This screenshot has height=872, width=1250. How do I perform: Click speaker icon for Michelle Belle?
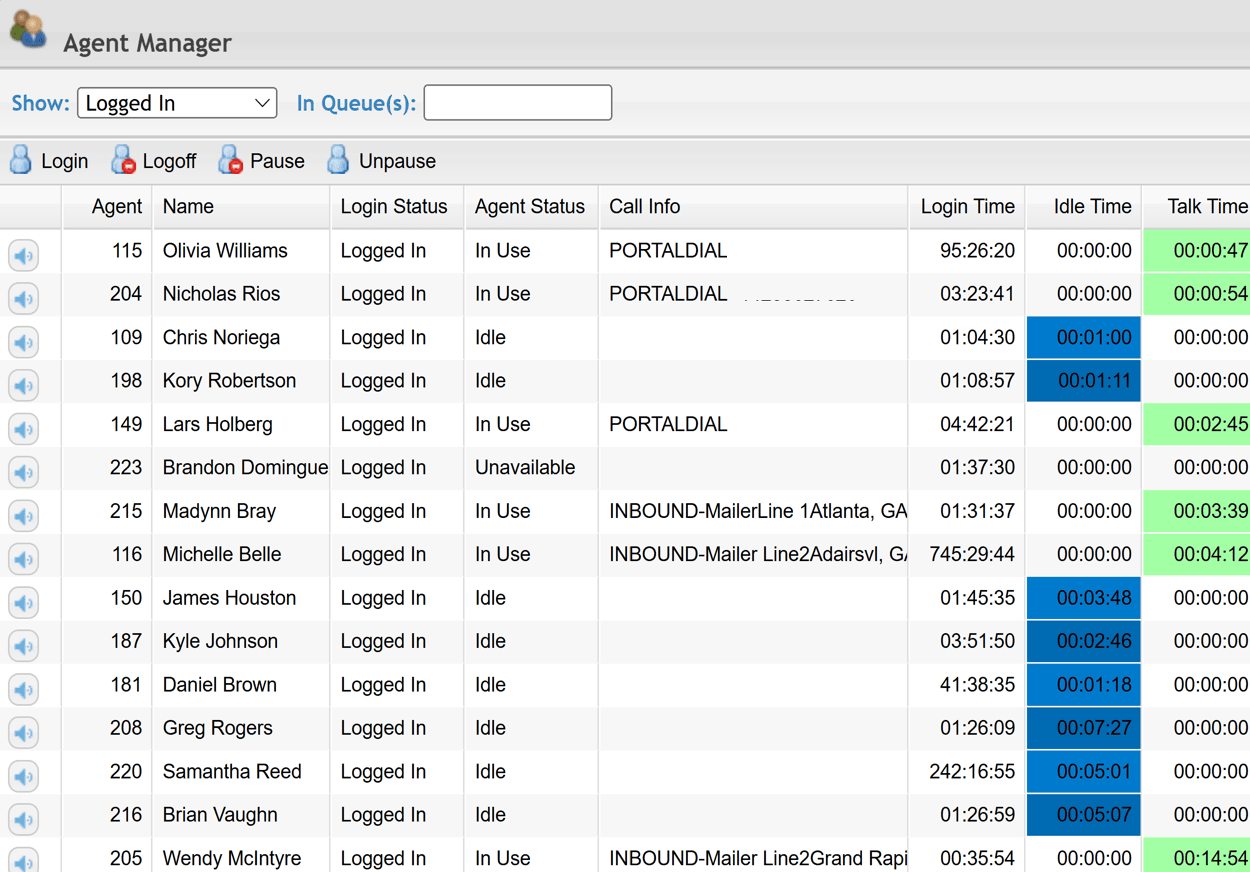24,559
